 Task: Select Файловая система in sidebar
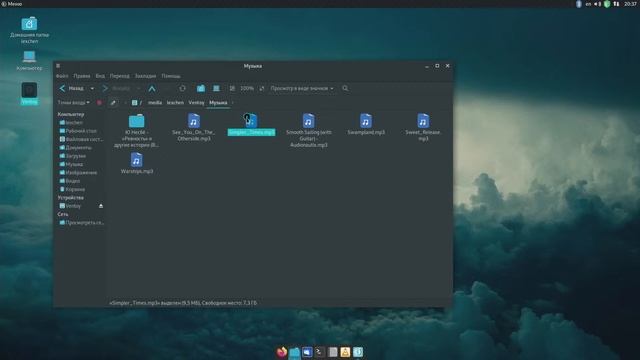[81, 139]
